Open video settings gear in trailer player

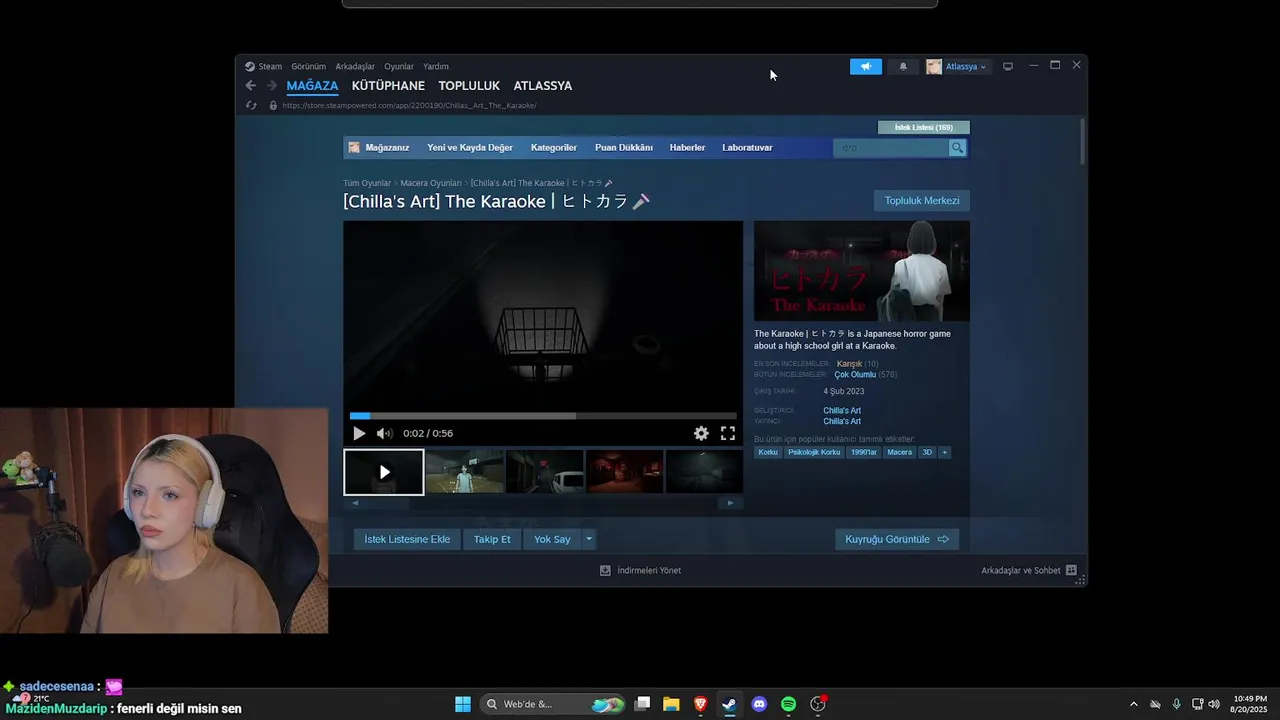click(701, 433)
